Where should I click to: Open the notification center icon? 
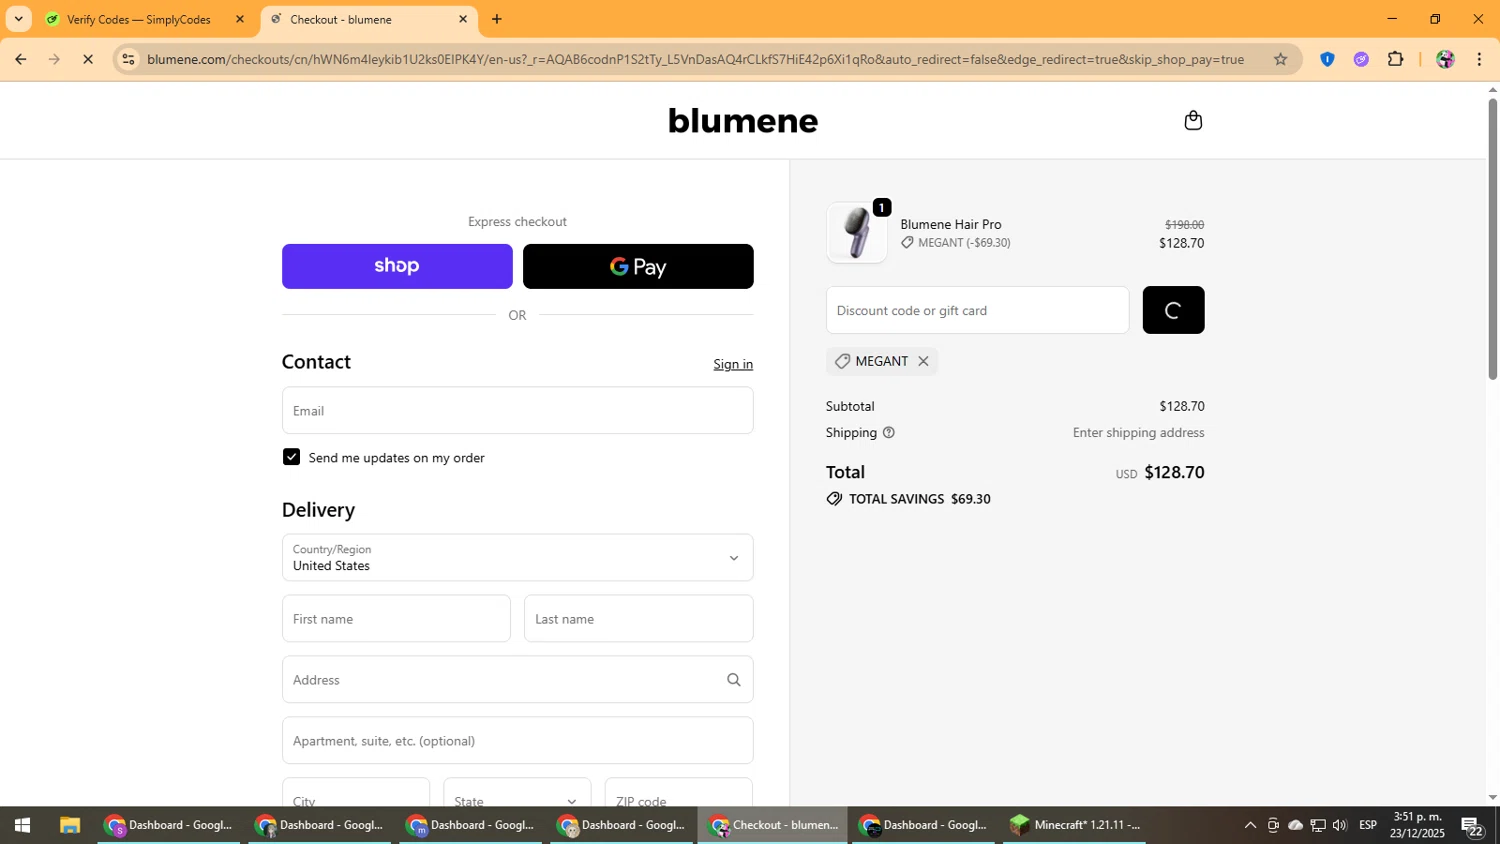[x=1473, y=825]
